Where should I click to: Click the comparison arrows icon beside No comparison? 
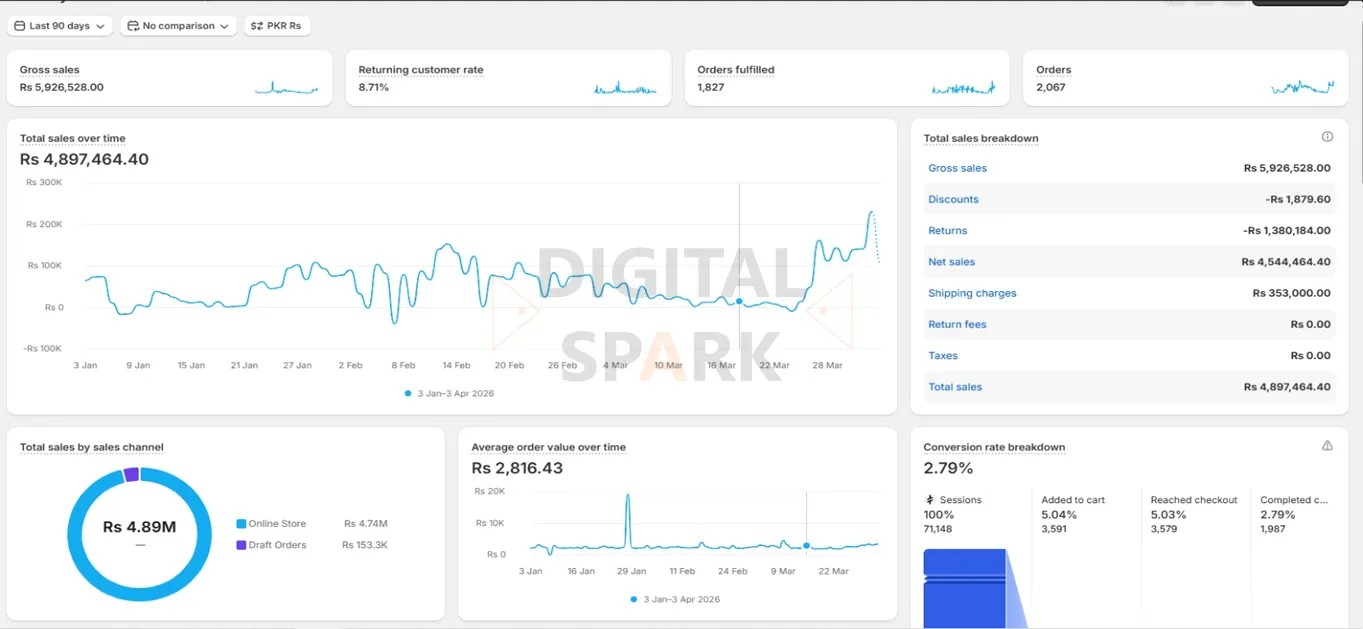[133, 26]
